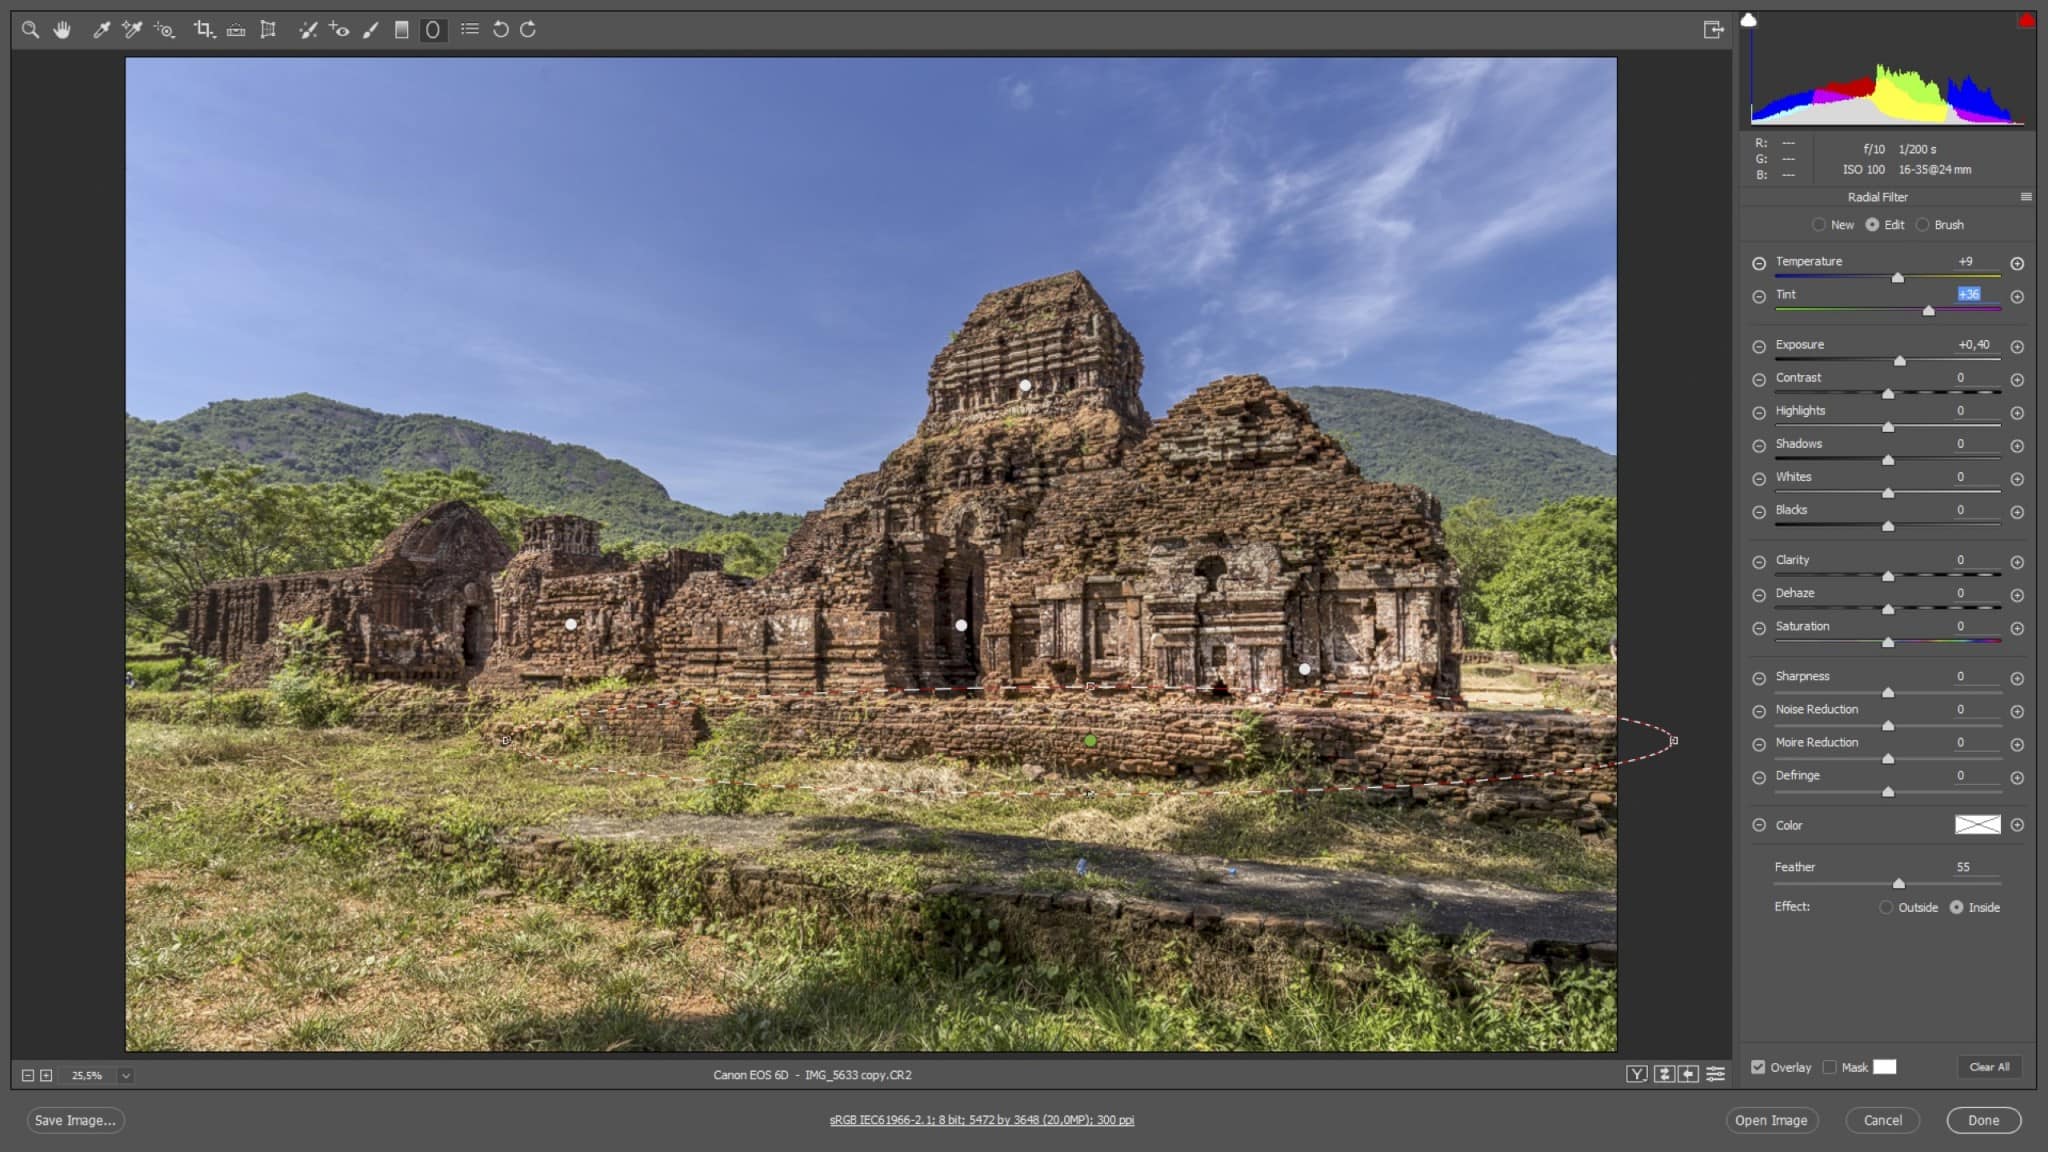Open the Radial Filter panel menu
The image size is (2048, 1152).
pos(2026,197)
